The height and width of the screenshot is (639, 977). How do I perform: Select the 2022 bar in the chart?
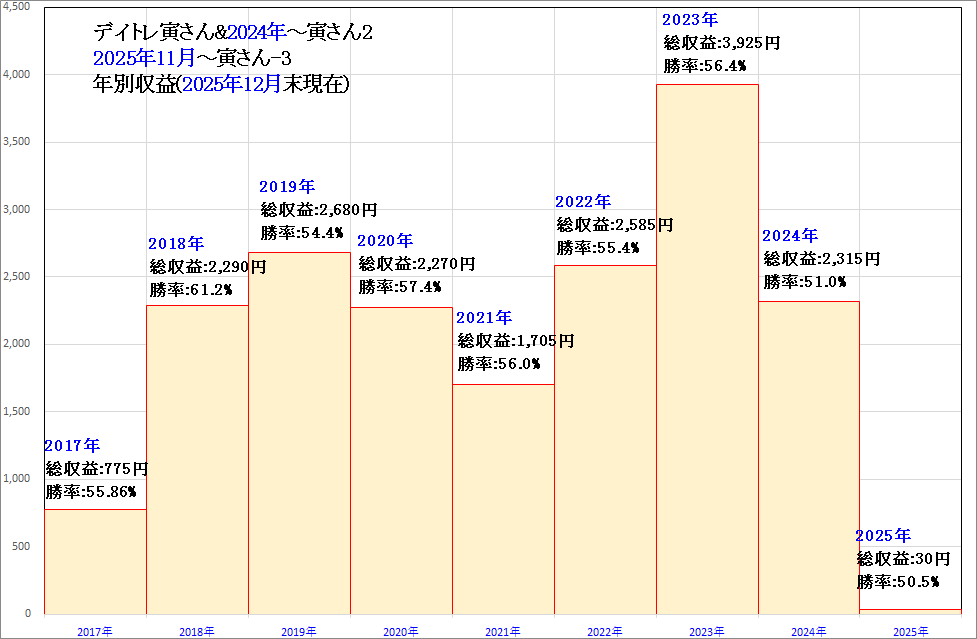click(605, 438)
